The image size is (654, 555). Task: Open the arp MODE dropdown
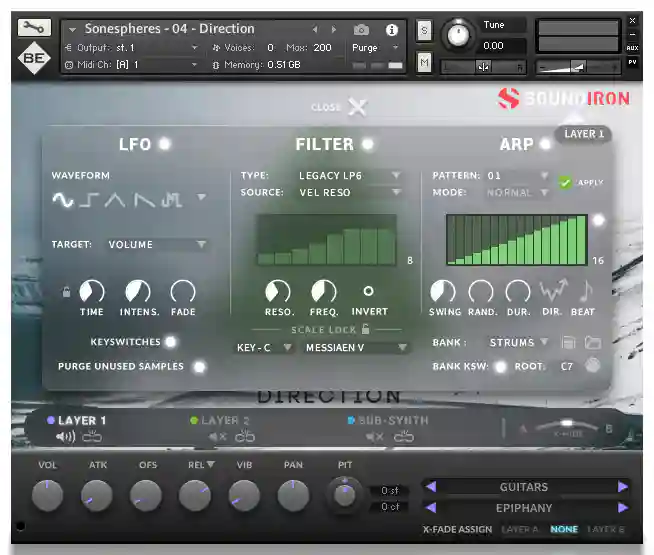(517, 192)
